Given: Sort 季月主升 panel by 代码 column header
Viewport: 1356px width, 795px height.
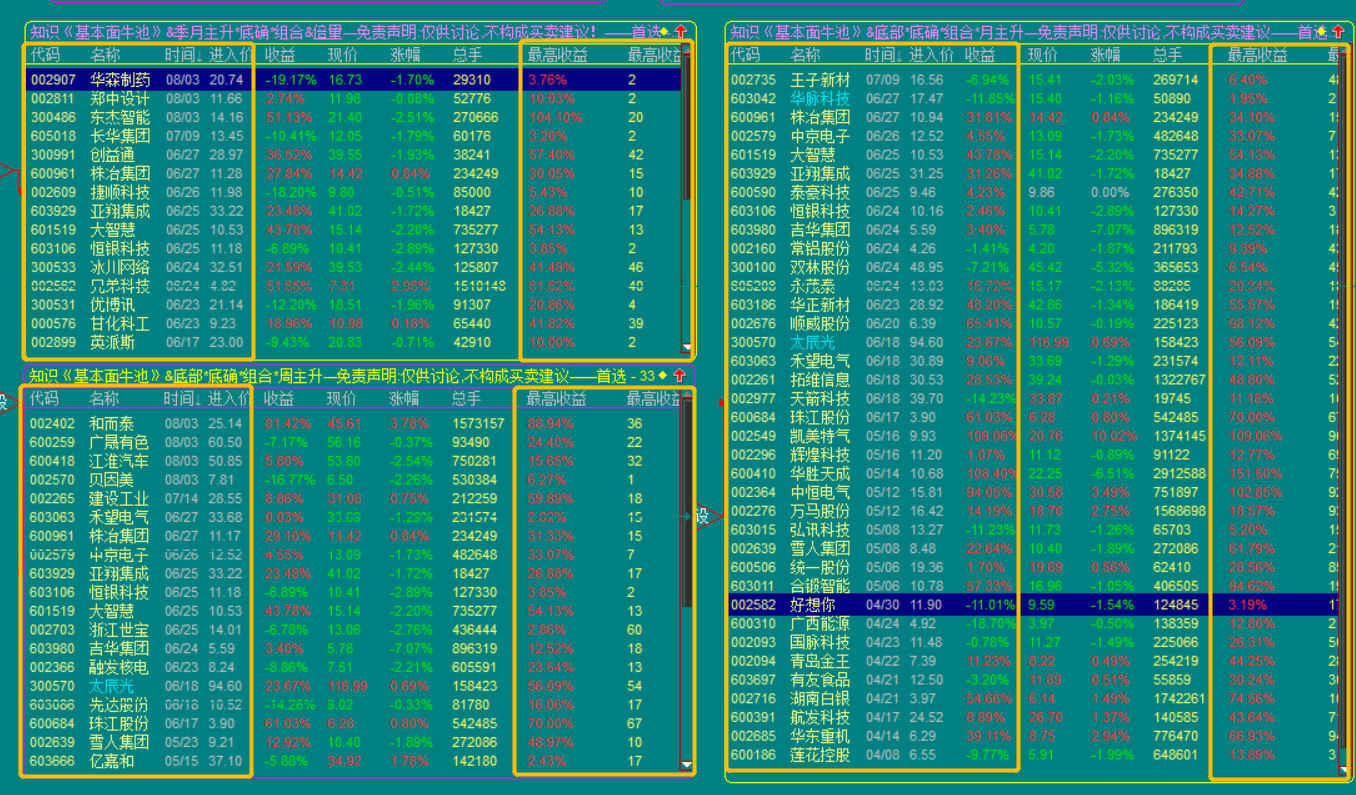Looking at the screenshot, I should pyautogui.click(x=45, y=54).
